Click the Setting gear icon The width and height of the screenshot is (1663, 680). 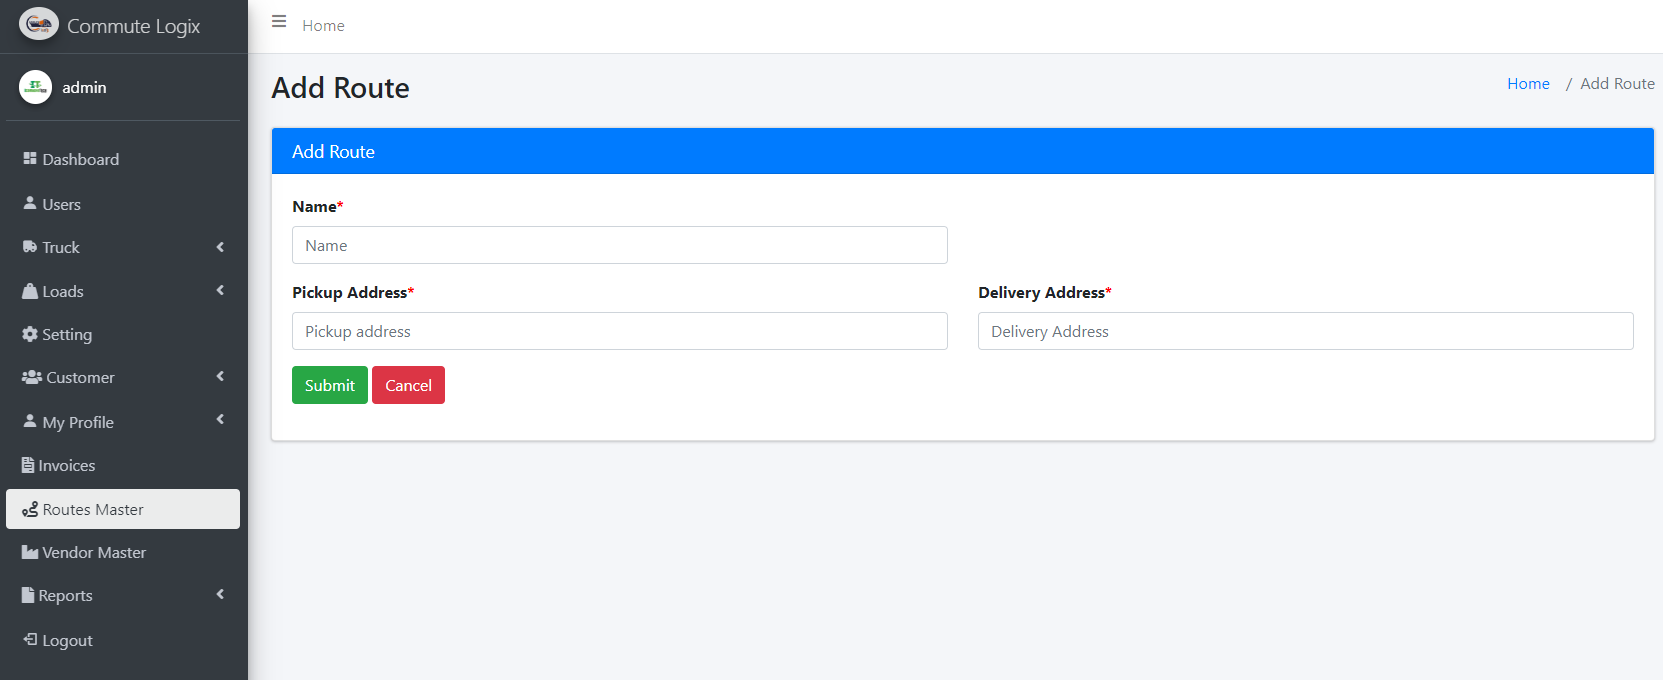pyautogui.click(x=30, y=334)
